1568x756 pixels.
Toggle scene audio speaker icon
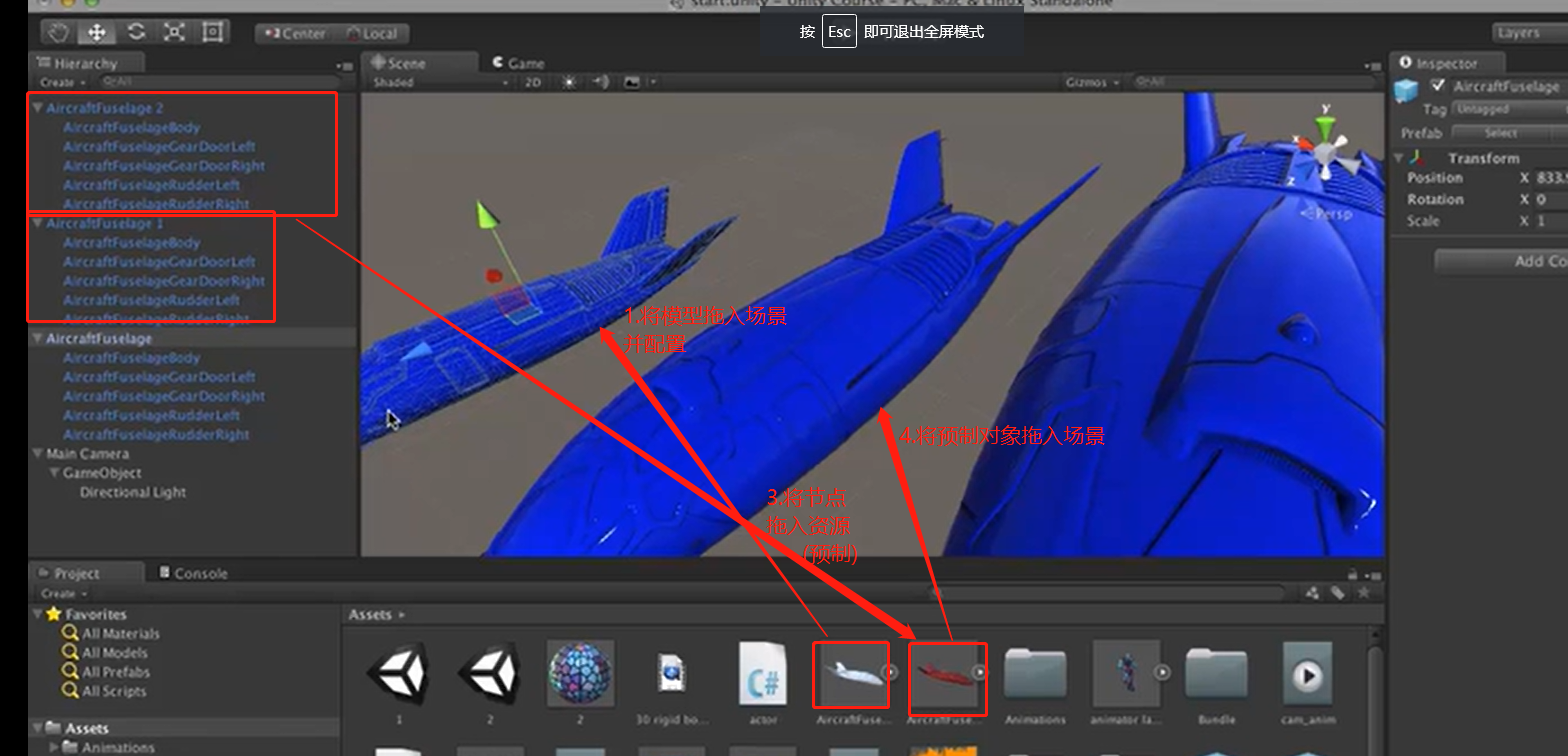coord(601,82)
